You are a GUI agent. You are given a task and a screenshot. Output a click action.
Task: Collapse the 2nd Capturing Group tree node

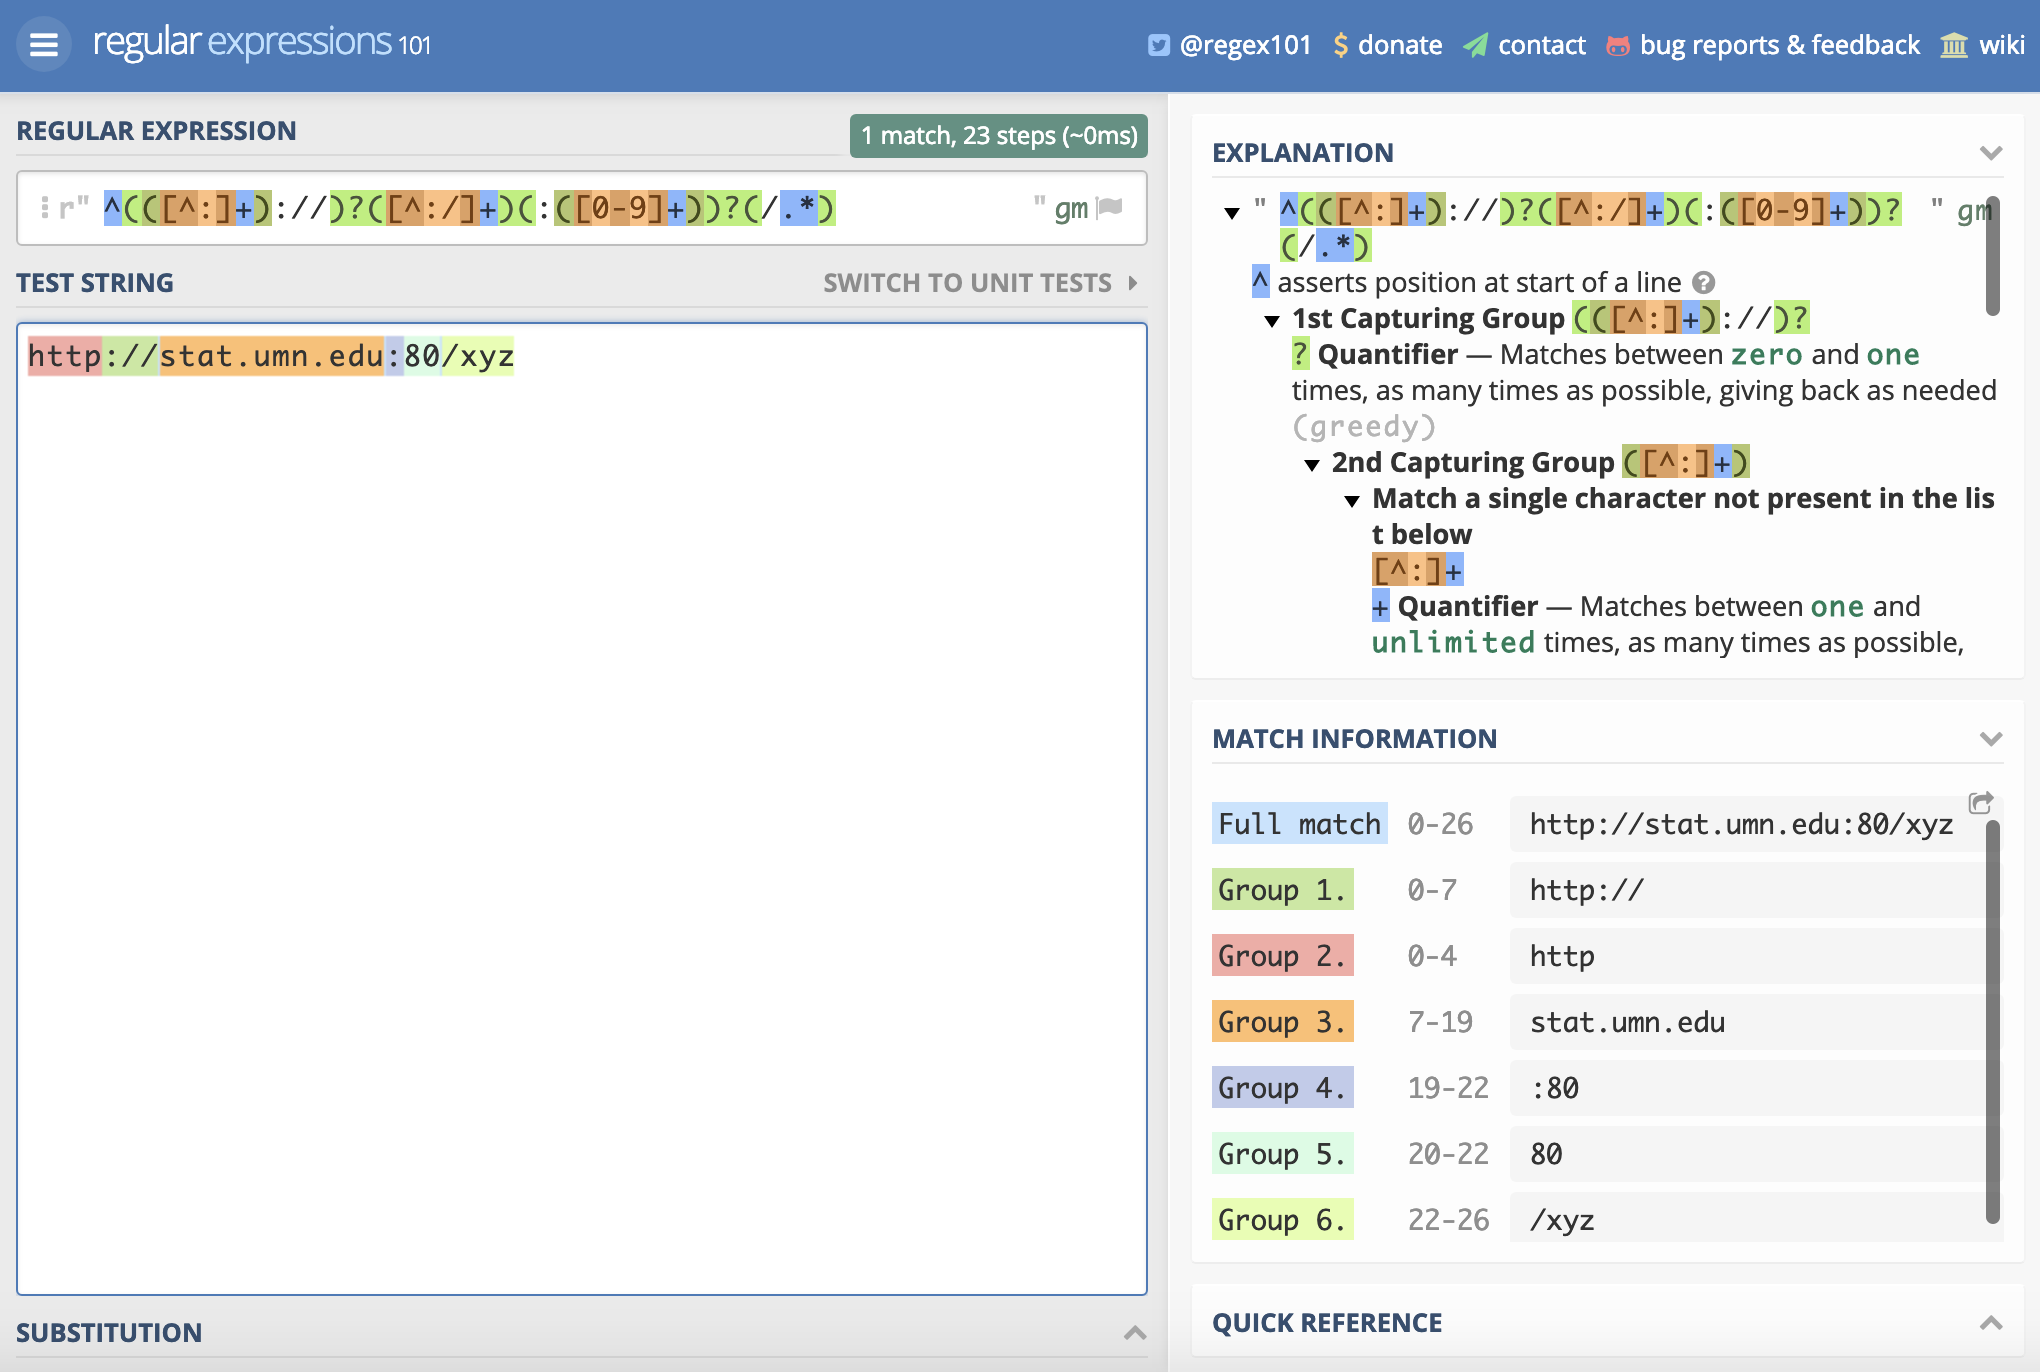1312,464
